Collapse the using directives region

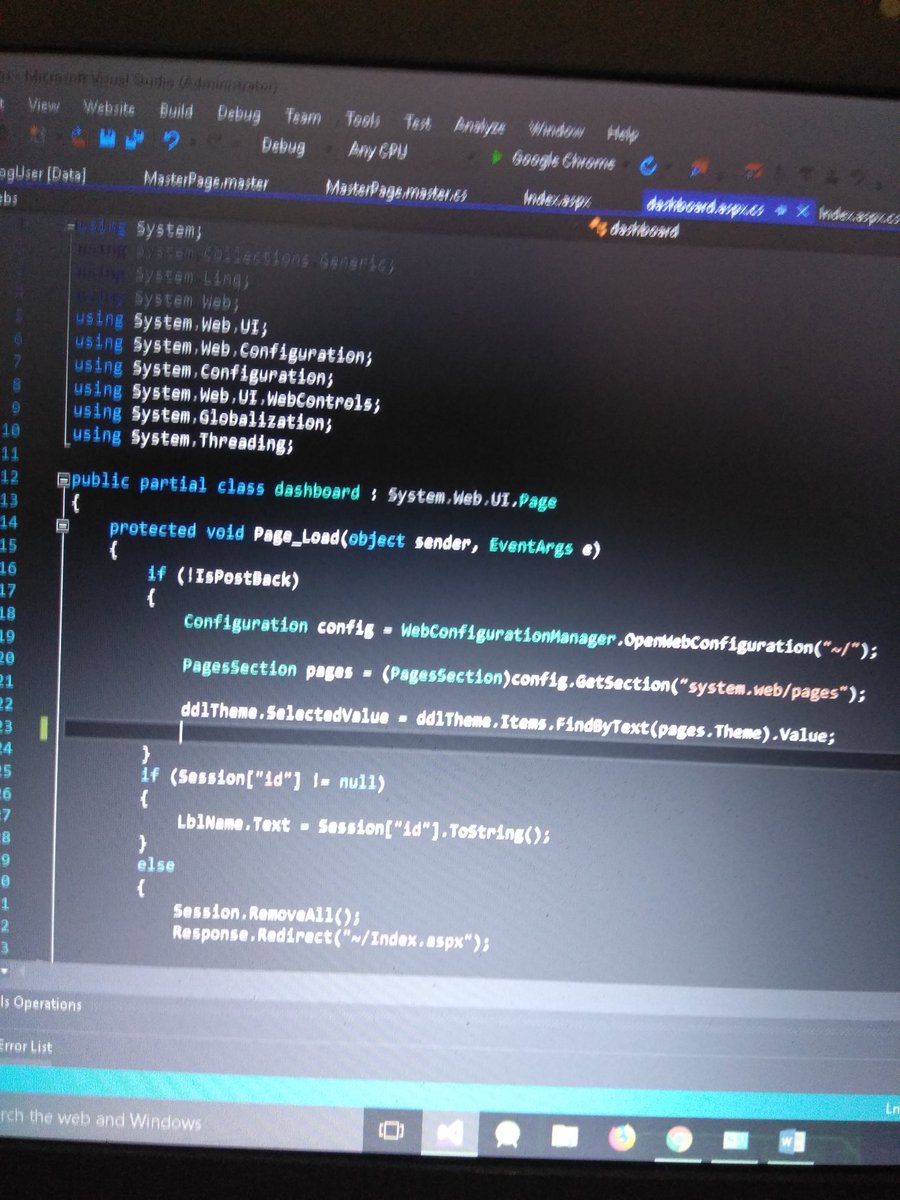(70, 229)
